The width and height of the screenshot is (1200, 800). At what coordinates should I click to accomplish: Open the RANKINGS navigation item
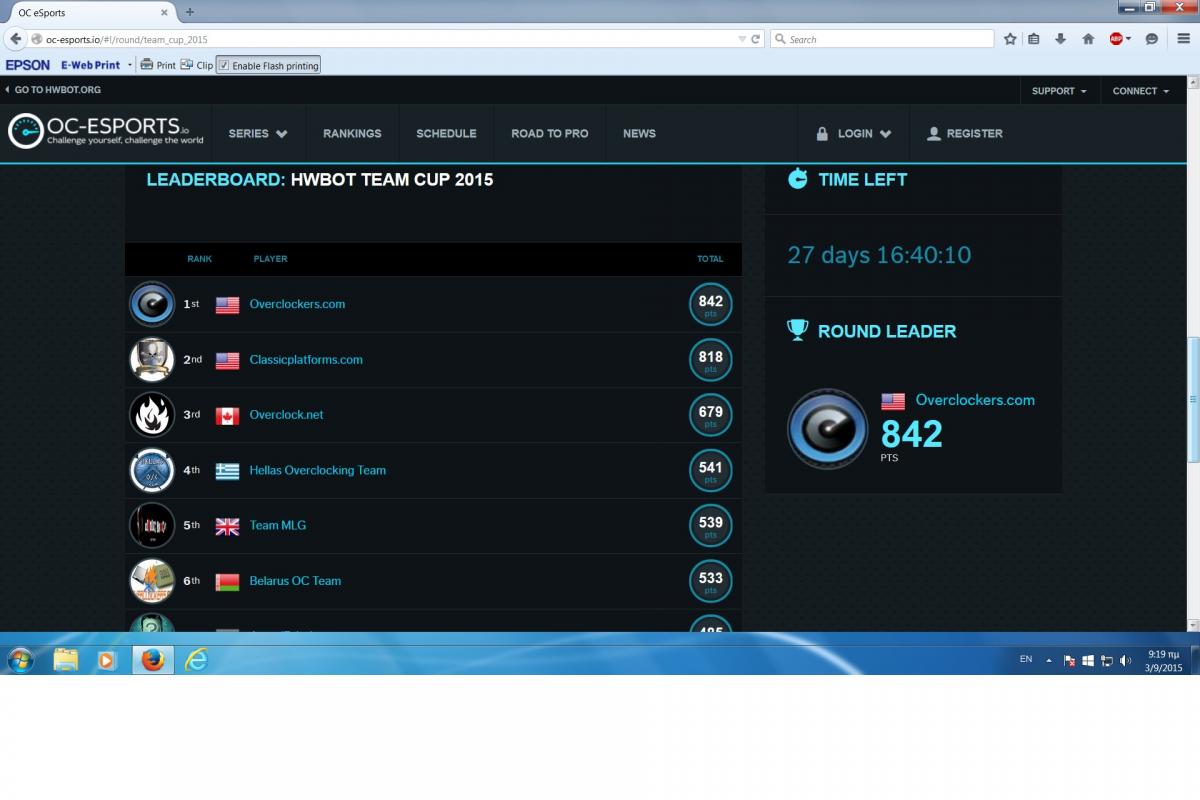(352, 133)
